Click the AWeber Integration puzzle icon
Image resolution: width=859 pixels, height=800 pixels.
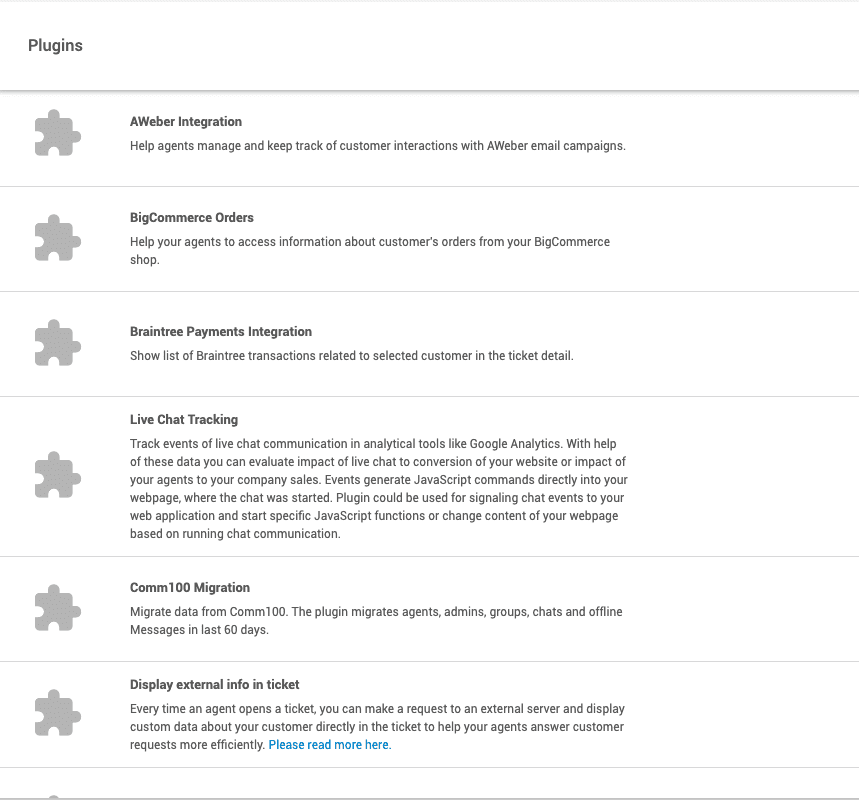point(58,134)
